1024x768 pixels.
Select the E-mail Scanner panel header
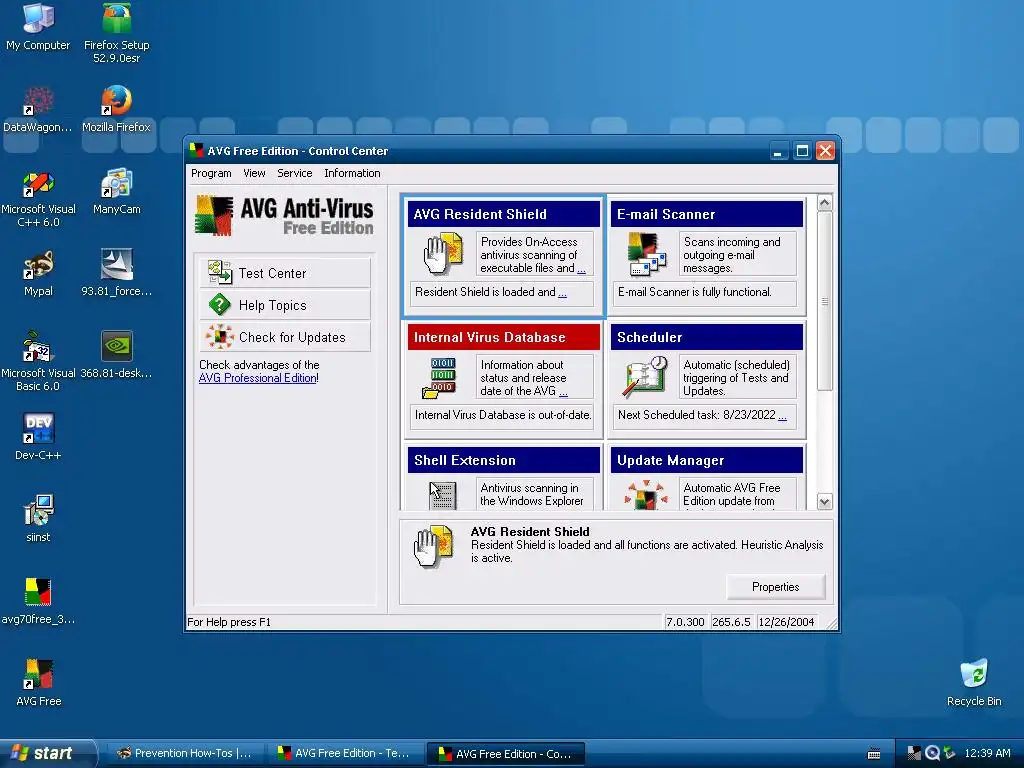click(x=707, y=214)
